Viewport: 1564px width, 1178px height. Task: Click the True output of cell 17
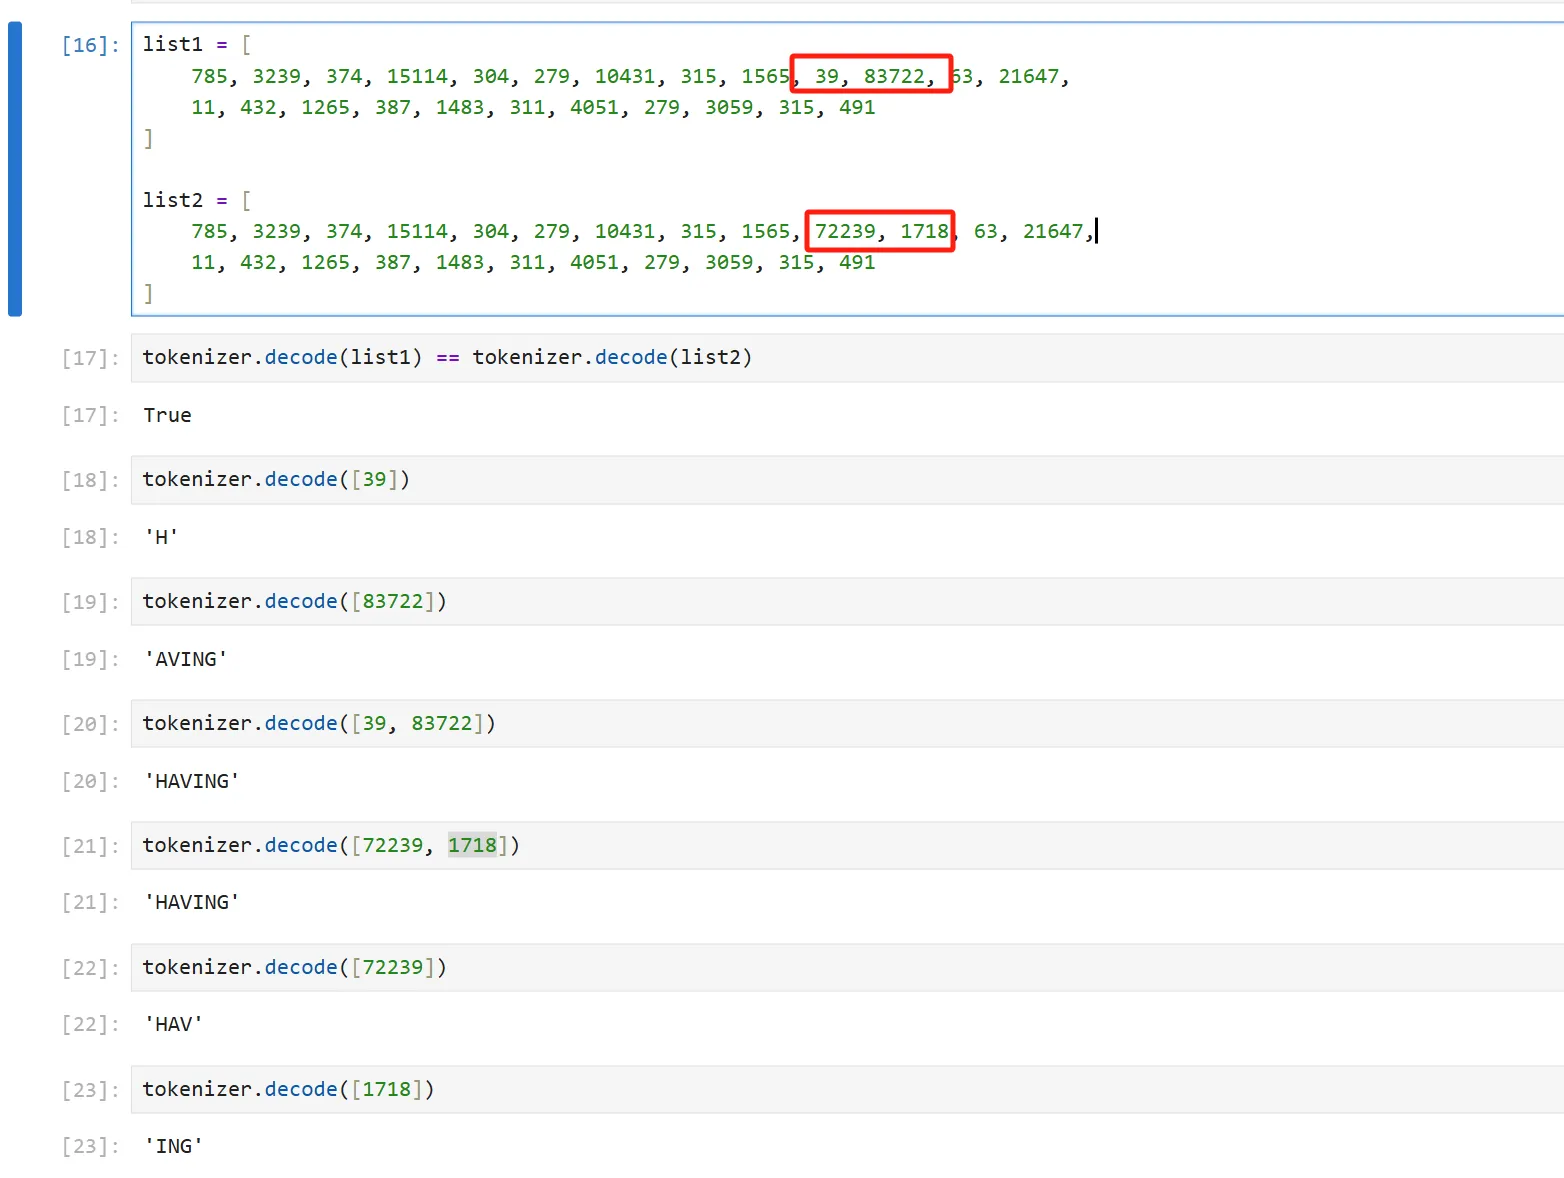tap(167, 415)
